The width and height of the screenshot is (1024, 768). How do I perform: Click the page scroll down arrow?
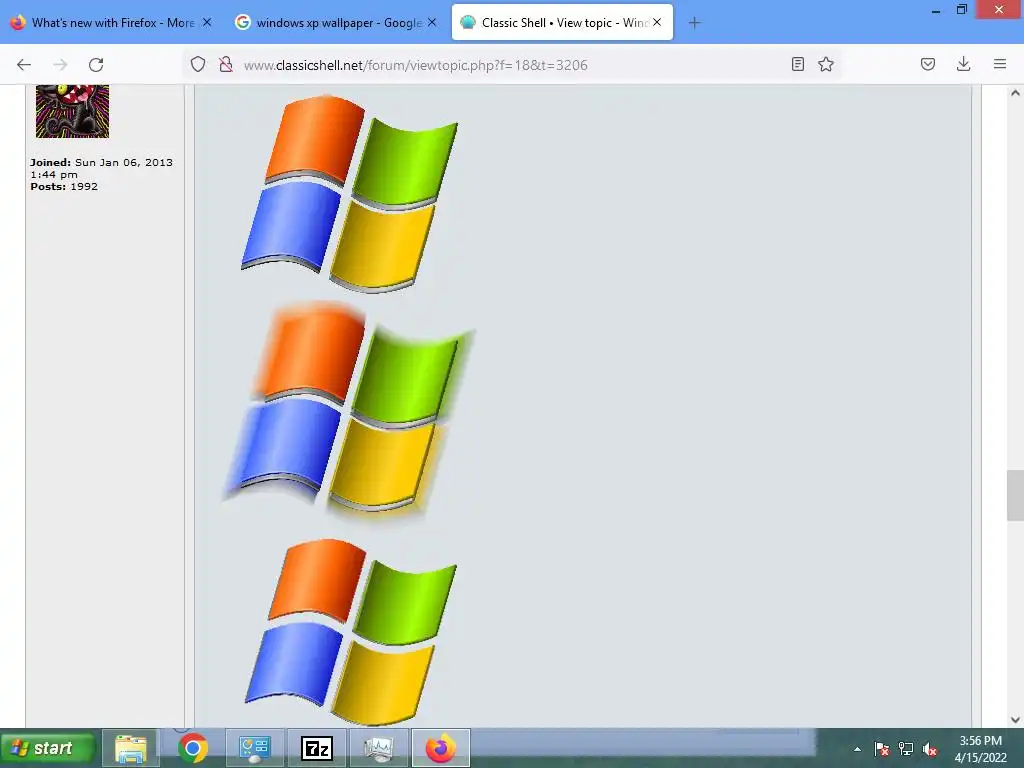pos(1015,720)
